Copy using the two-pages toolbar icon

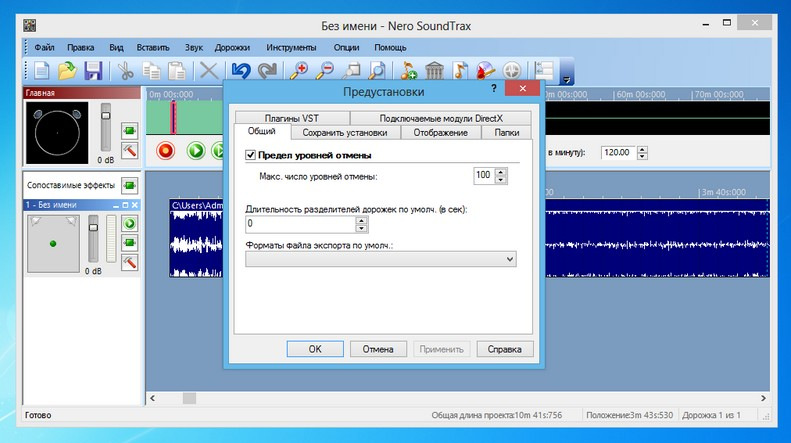tap(151, 71)
